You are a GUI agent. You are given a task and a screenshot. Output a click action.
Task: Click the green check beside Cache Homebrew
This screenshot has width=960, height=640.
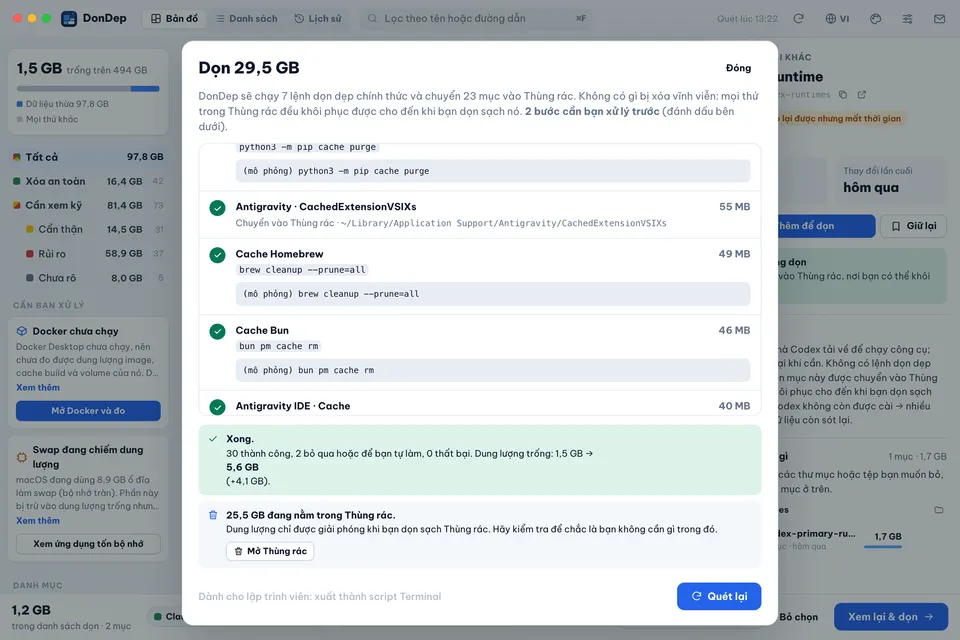(x=217, y=255)
